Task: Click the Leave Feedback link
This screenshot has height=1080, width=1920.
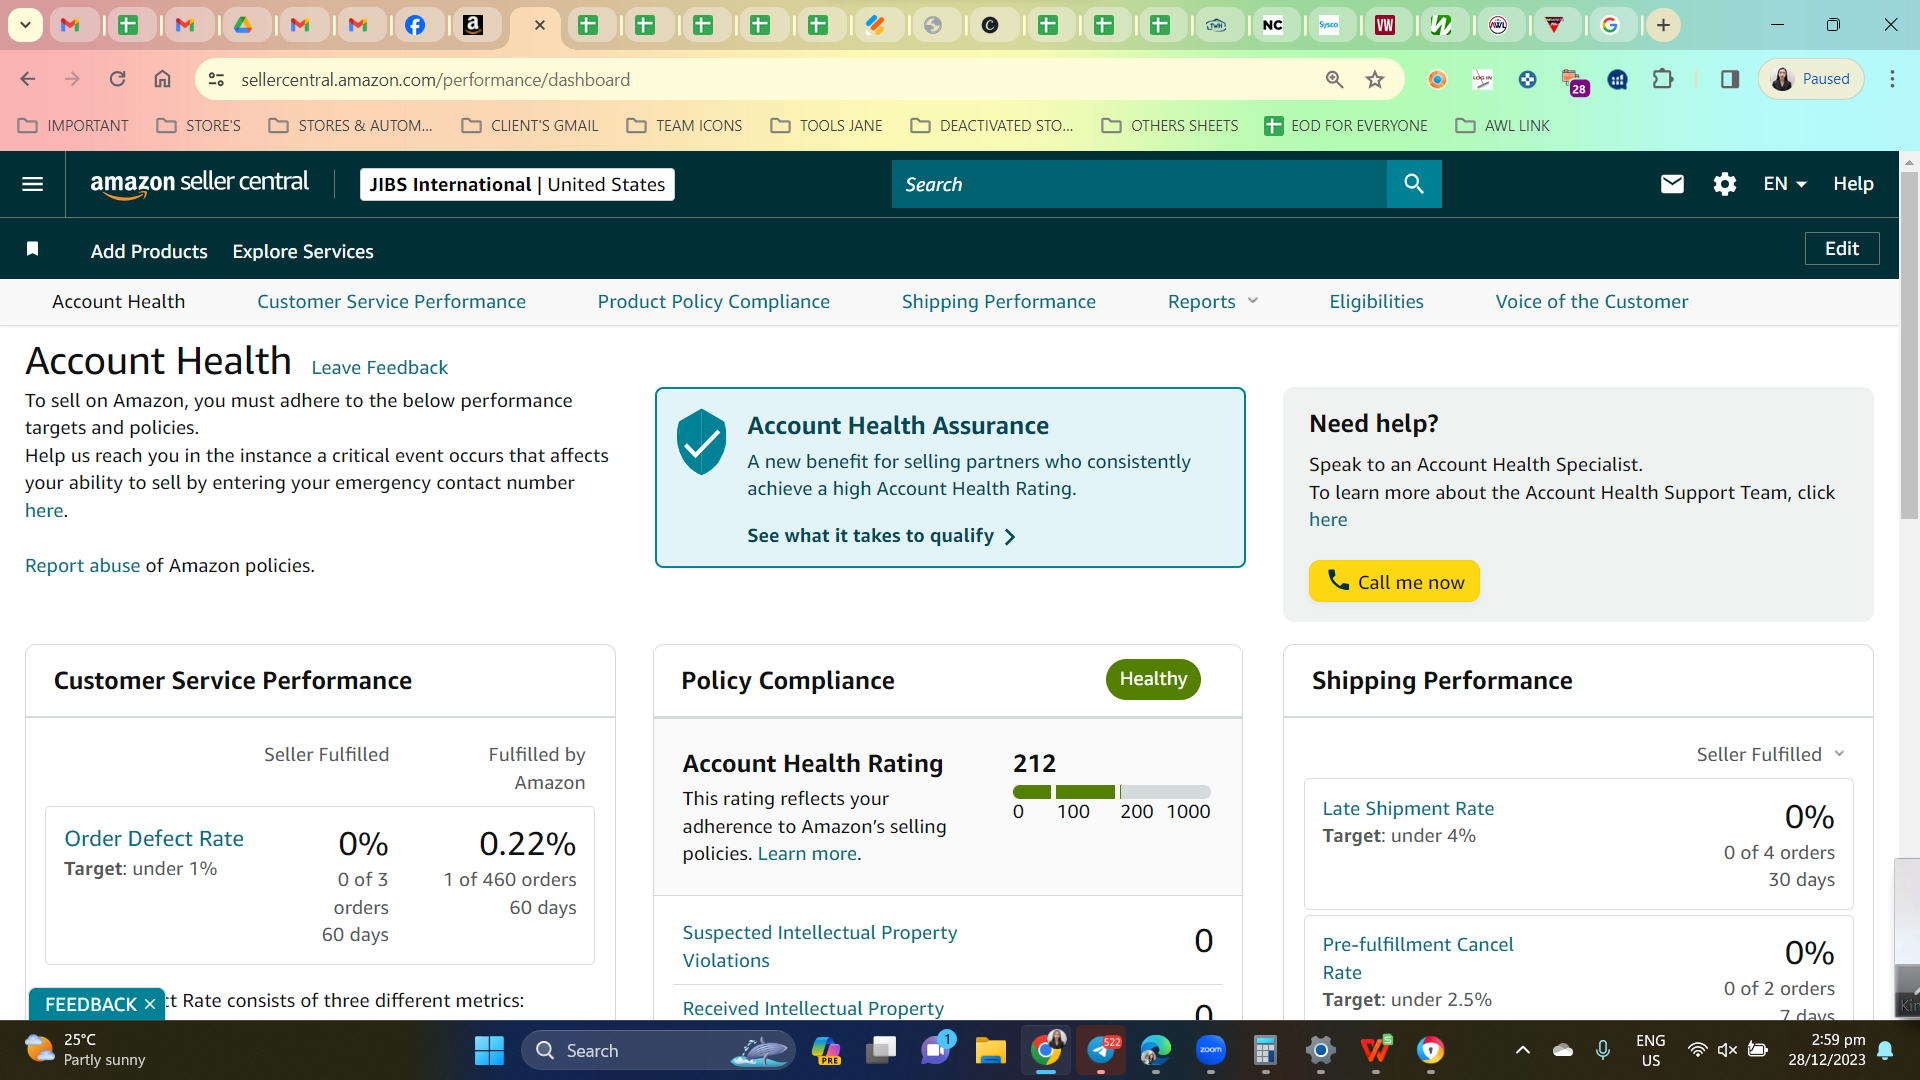Action: coord(379,367)
